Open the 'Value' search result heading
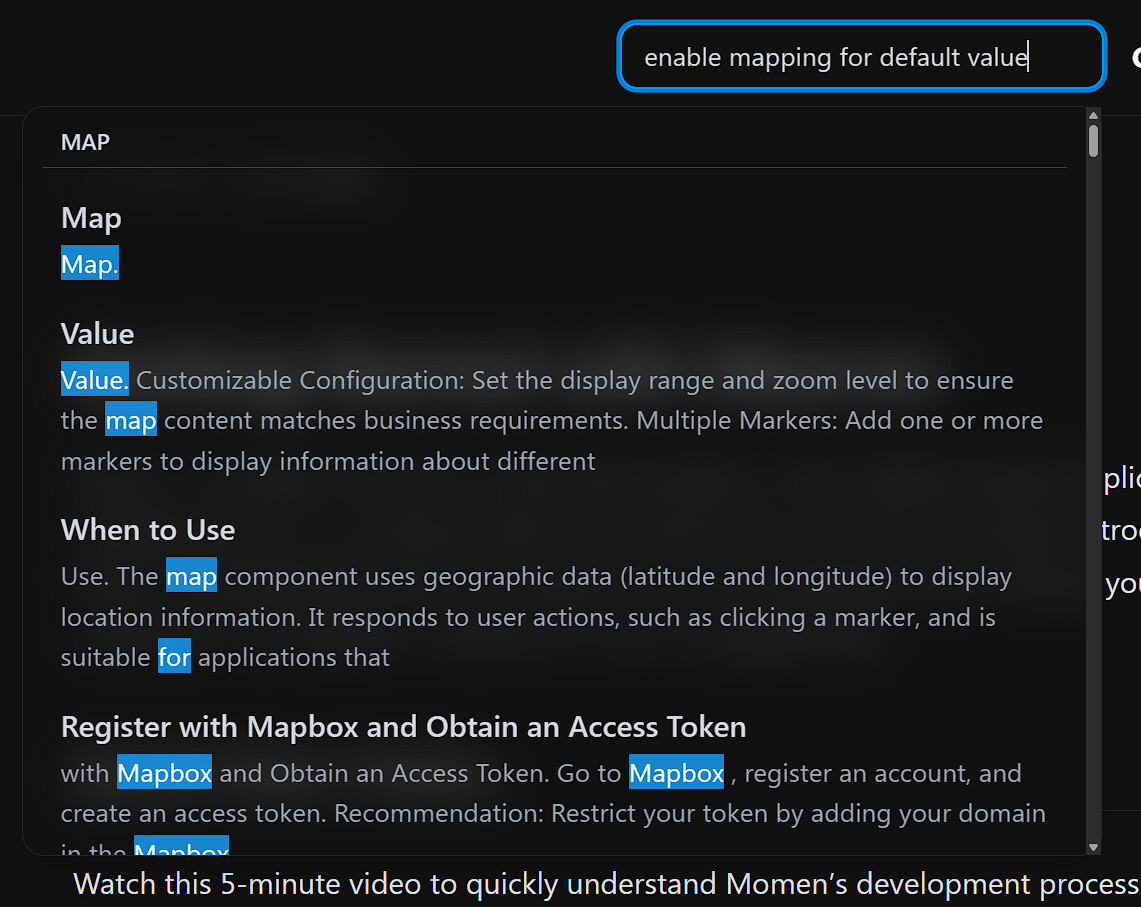The image size is (1141, 907). tap(97, 334)
